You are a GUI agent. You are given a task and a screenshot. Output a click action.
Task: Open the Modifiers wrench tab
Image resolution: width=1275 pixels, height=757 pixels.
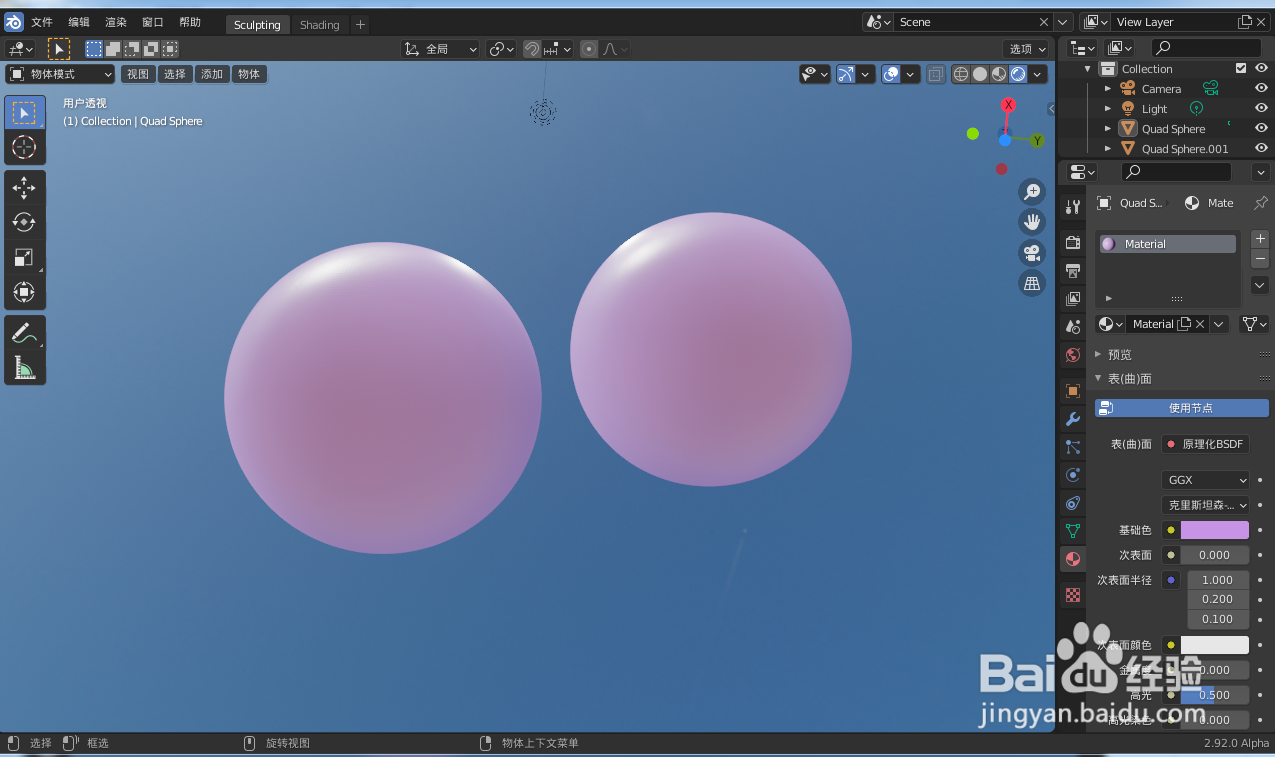click(1073, 419)
